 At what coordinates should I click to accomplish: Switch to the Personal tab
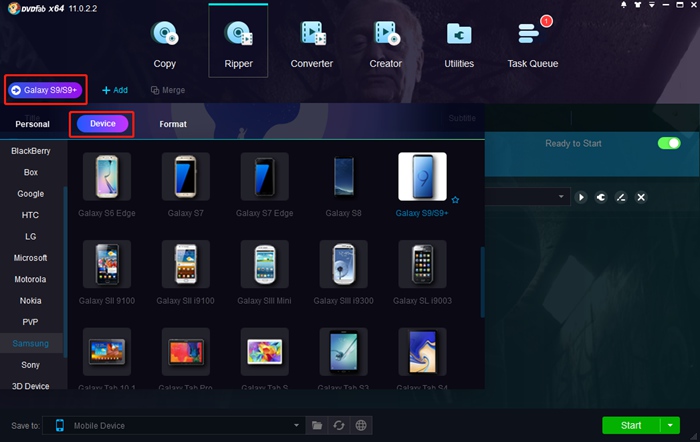[x=32, y=124]
